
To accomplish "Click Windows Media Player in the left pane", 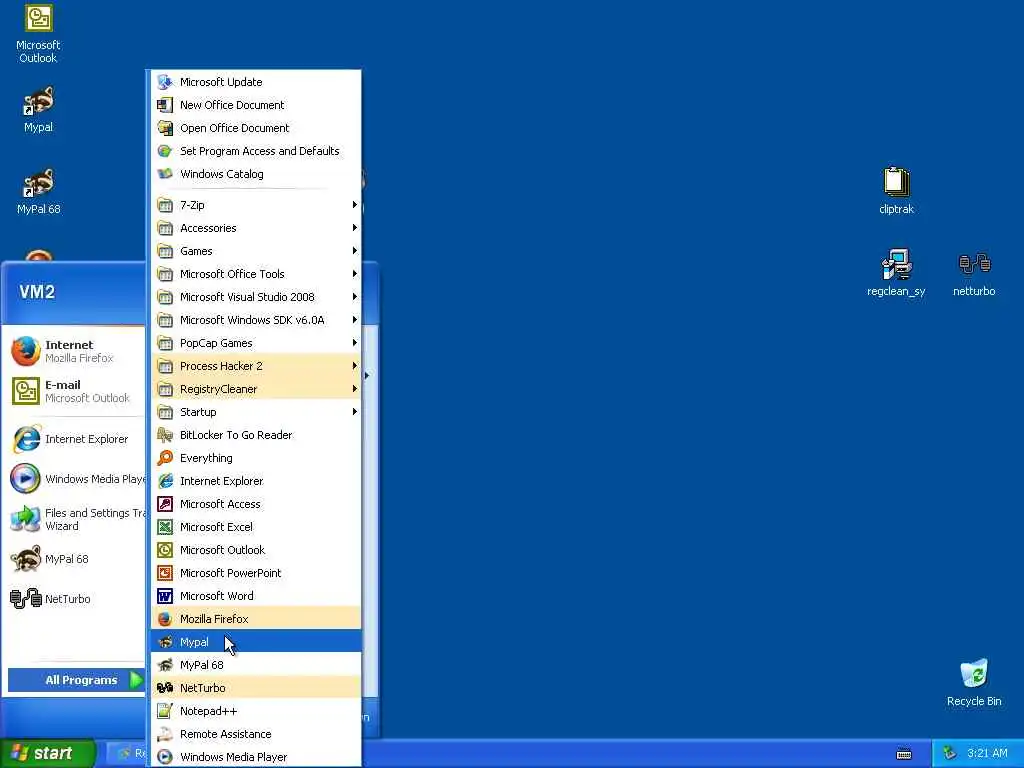I will coord(76,479).
